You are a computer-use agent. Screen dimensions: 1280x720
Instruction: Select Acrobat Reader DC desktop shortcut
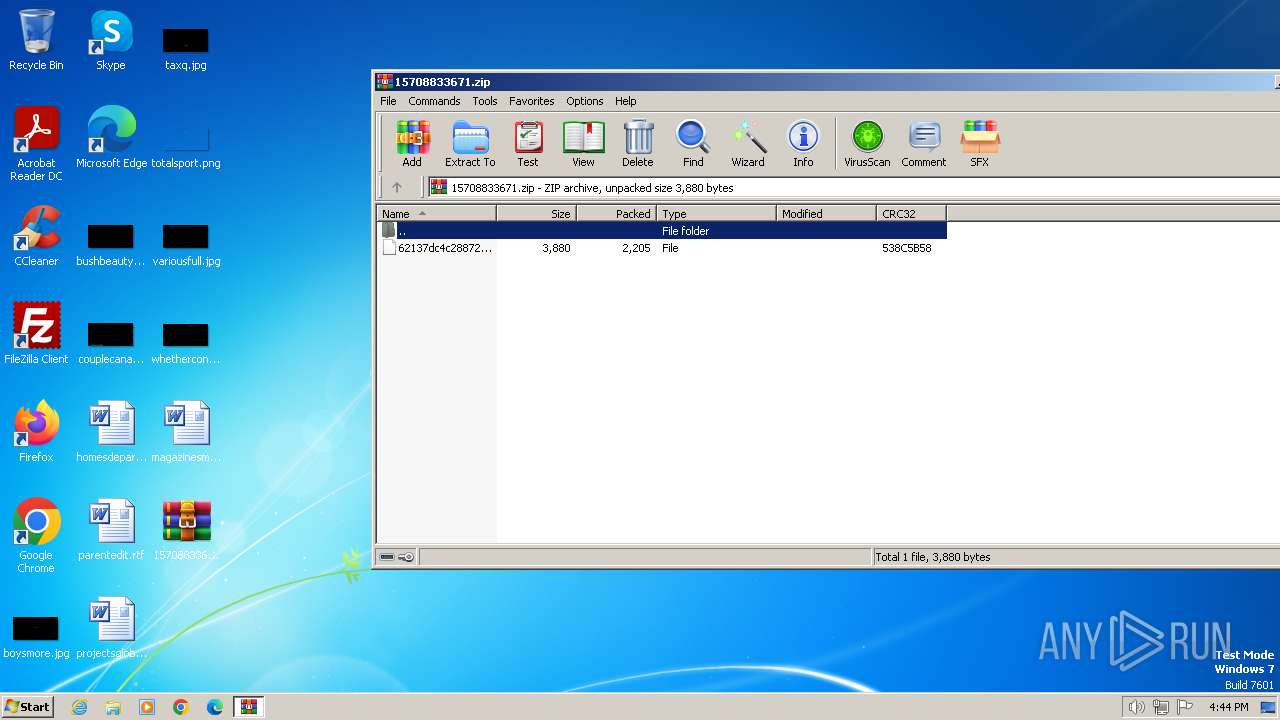click(36, 144)
